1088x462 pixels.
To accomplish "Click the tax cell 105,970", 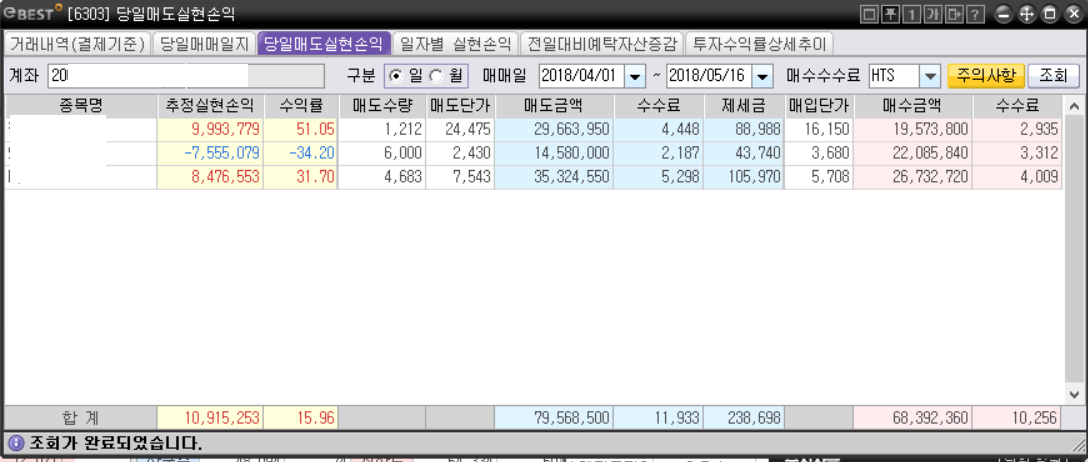I will click(744, 177).
